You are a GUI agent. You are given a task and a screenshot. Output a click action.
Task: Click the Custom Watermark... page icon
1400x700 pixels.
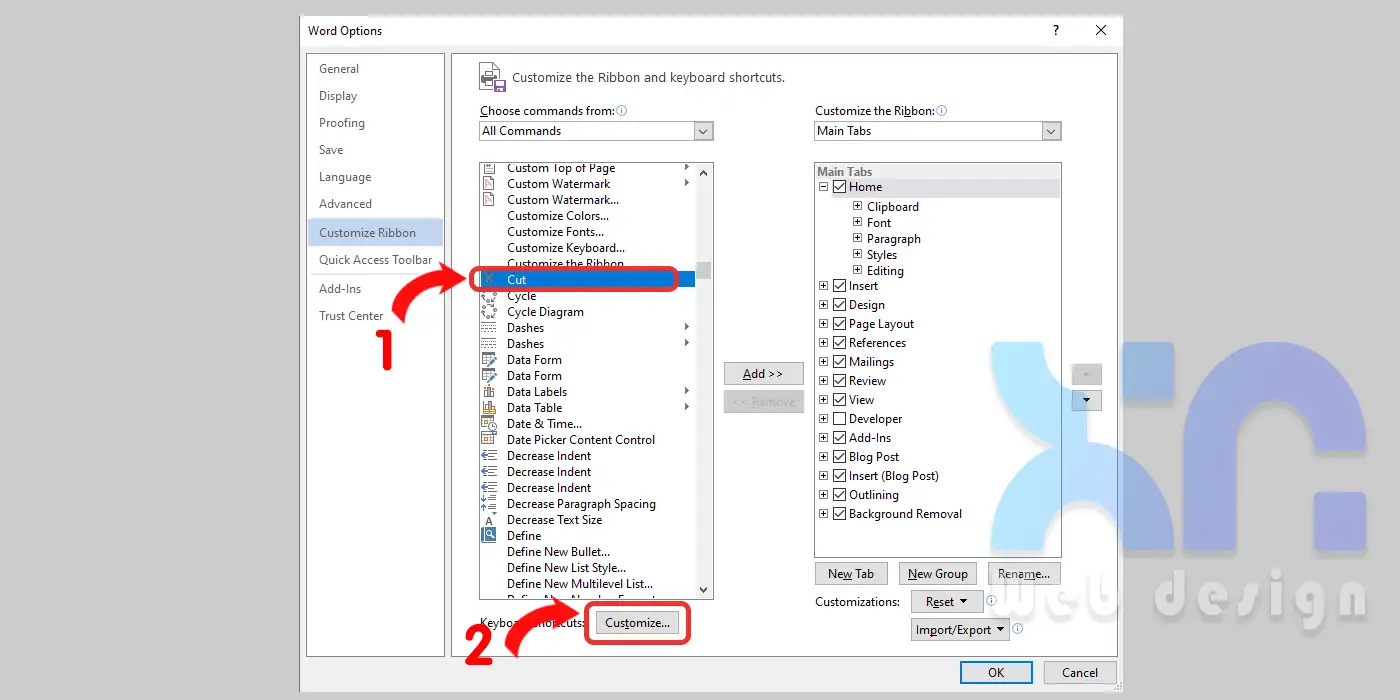click(489, 200)
